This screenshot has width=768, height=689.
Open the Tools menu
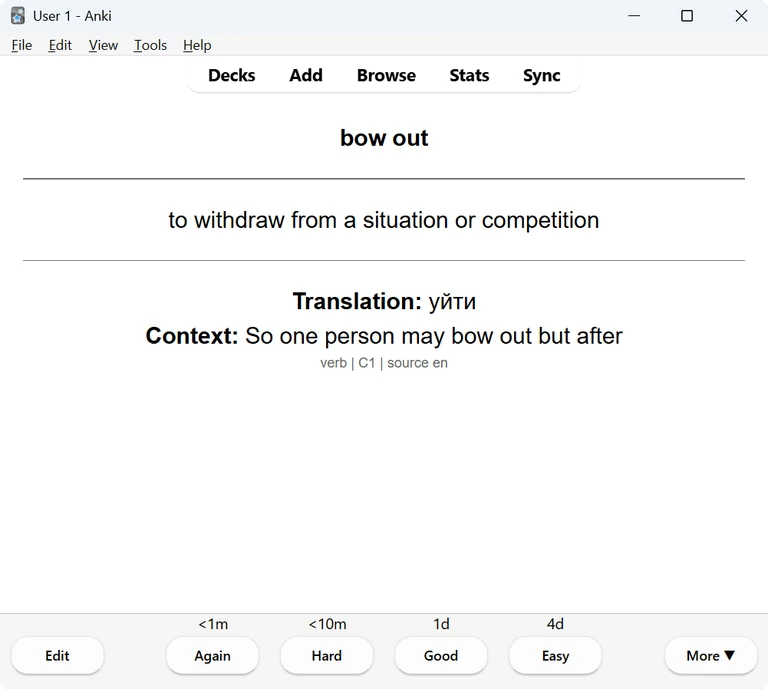coord(150,45)
